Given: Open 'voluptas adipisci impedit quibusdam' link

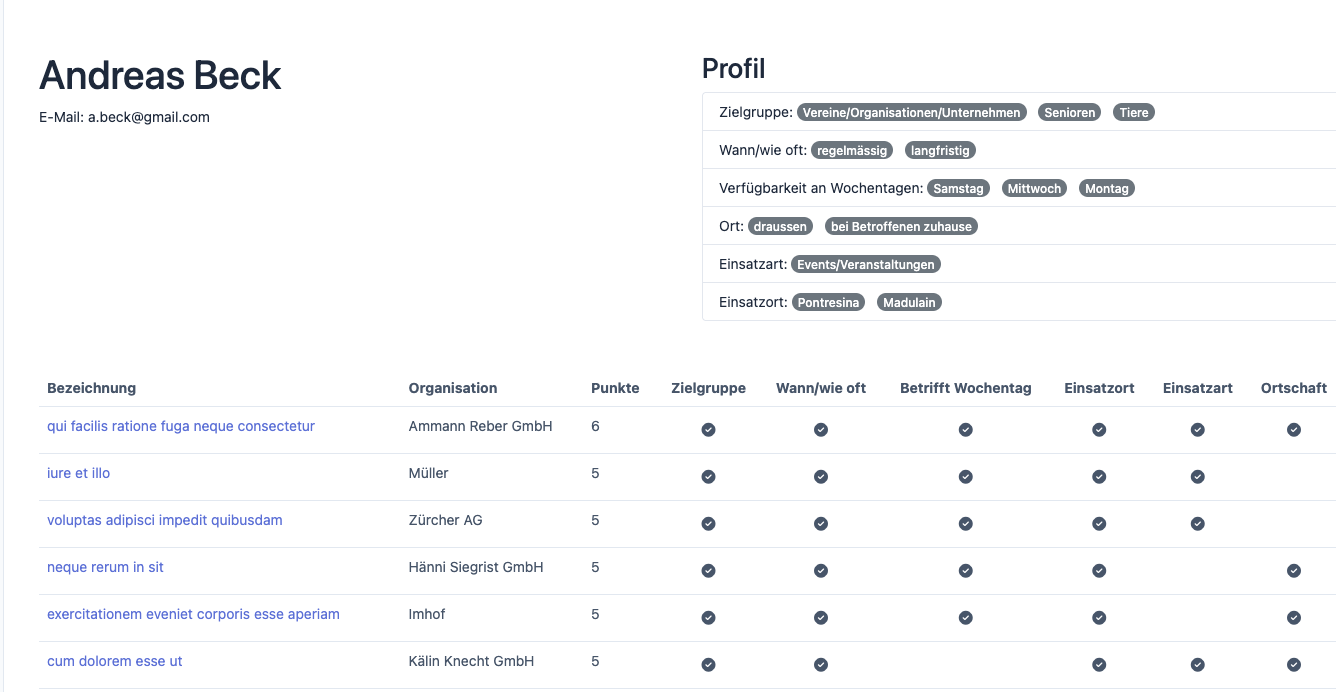Looking at the screenshot, I should click(165, 520).
